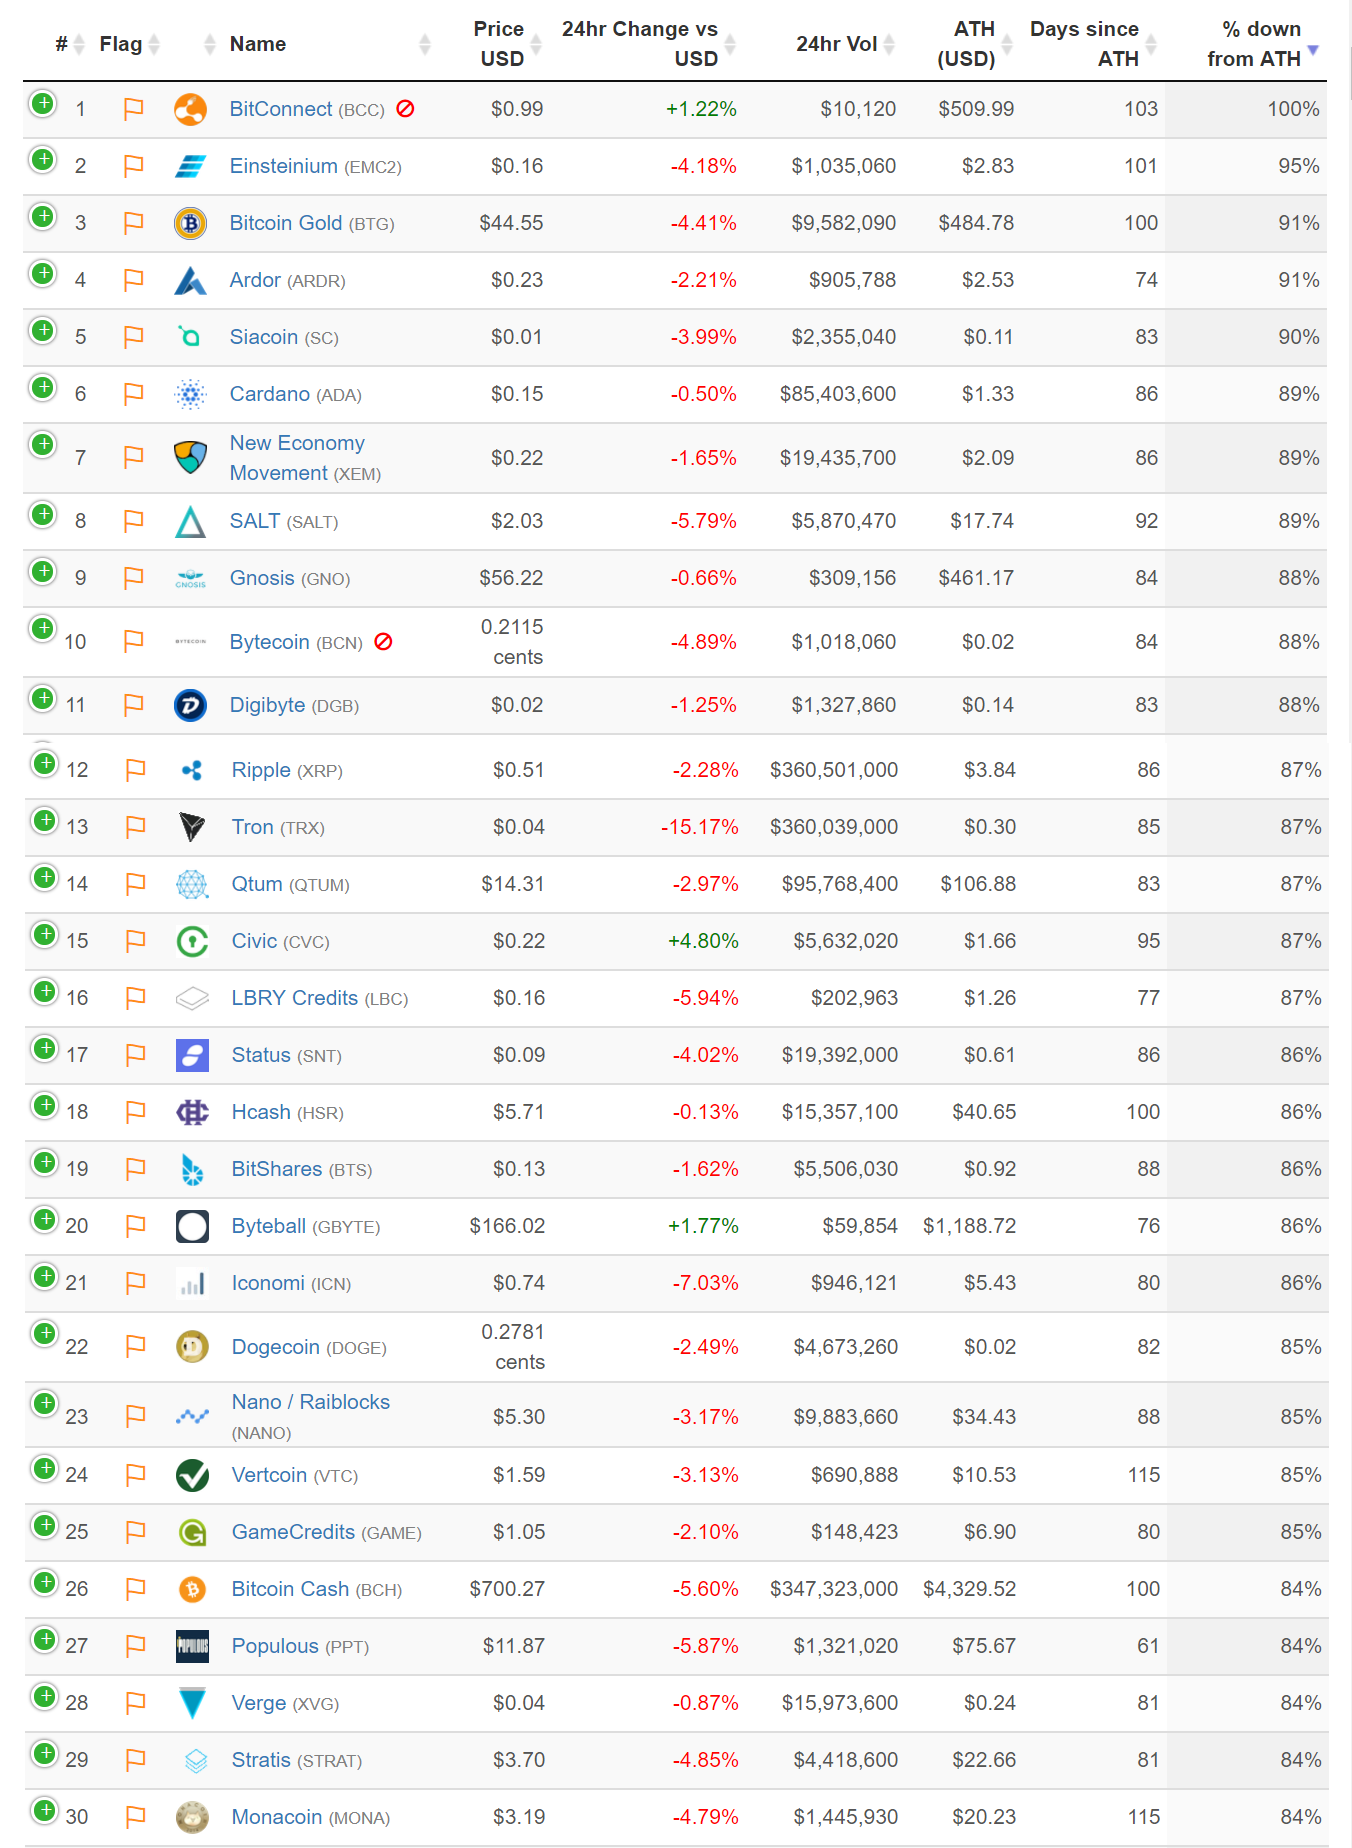1352x1848 pixels.
Task: Expand the Qtum row with green plus
Action: 45,877
